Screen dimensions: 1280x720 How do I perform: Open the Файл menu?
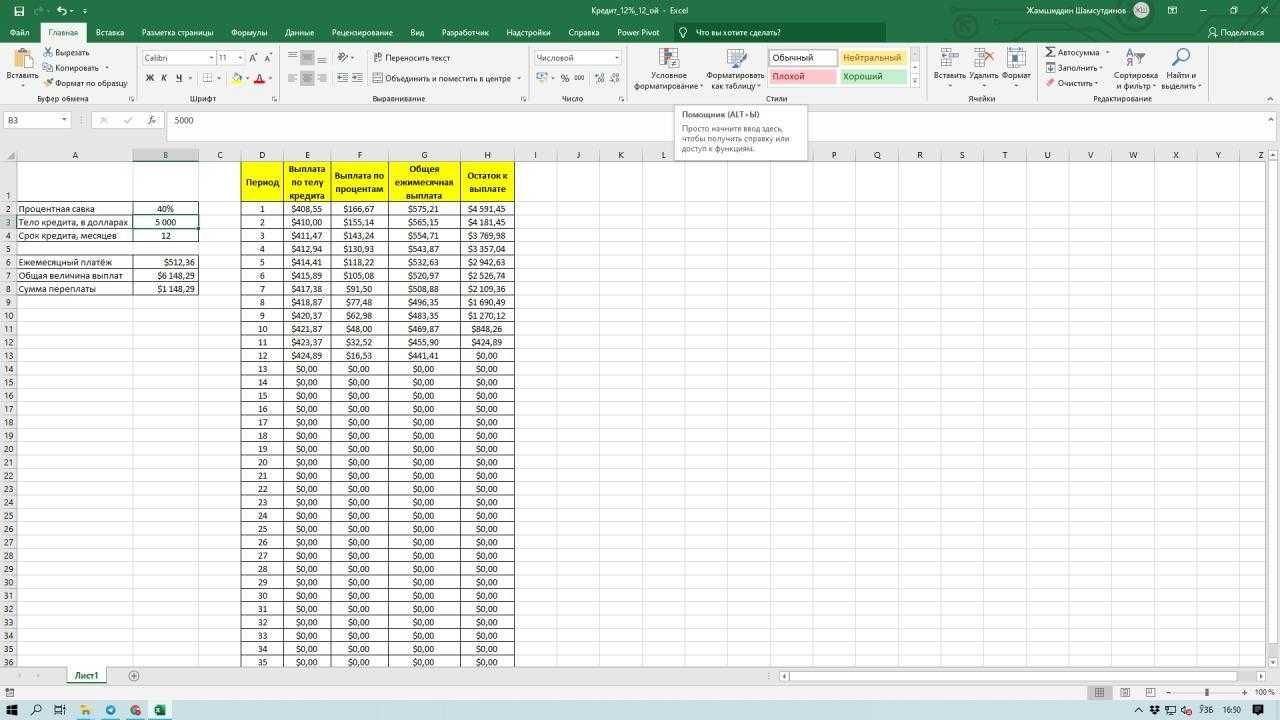tap(19, 32)
